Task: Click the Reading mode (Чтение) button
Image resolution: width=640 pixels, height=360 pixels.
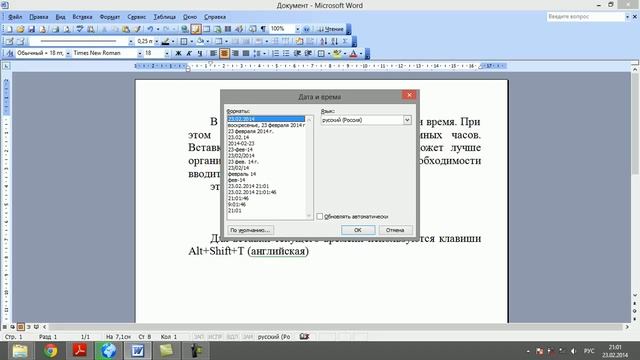Action: tap(331, 29)
